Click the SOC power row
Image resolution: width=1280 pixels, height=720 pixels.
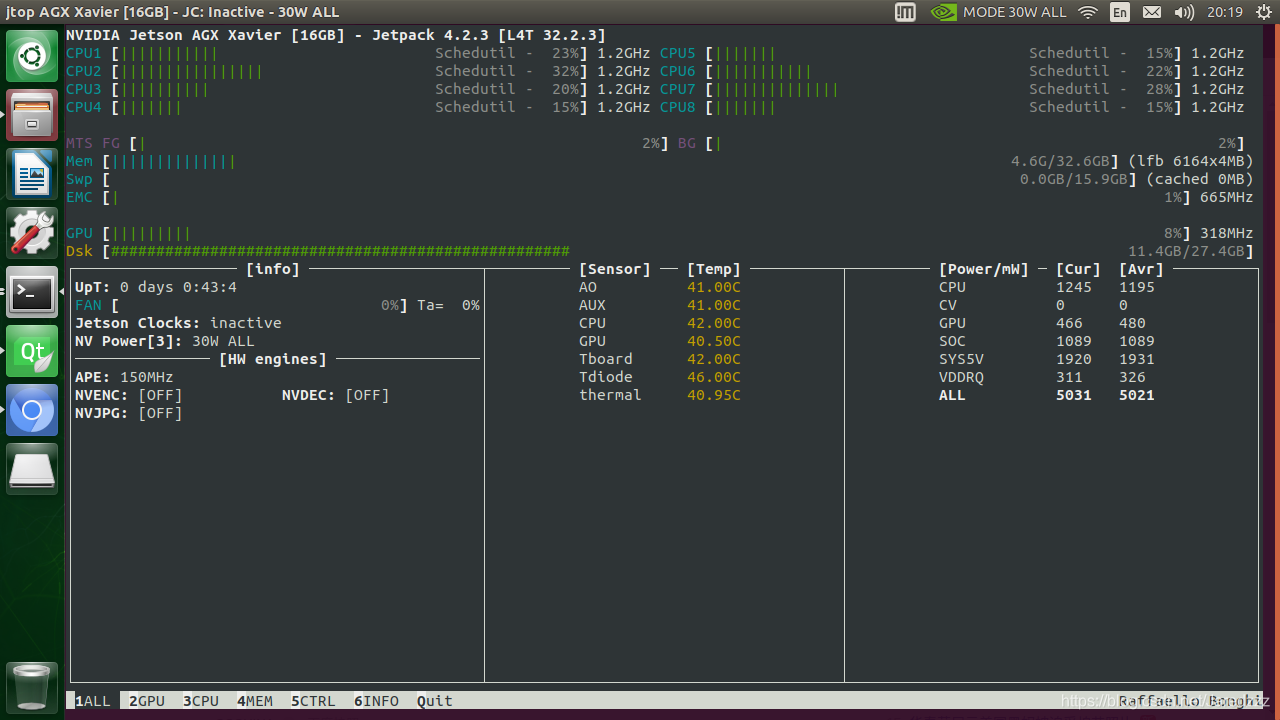point(1047,341)
